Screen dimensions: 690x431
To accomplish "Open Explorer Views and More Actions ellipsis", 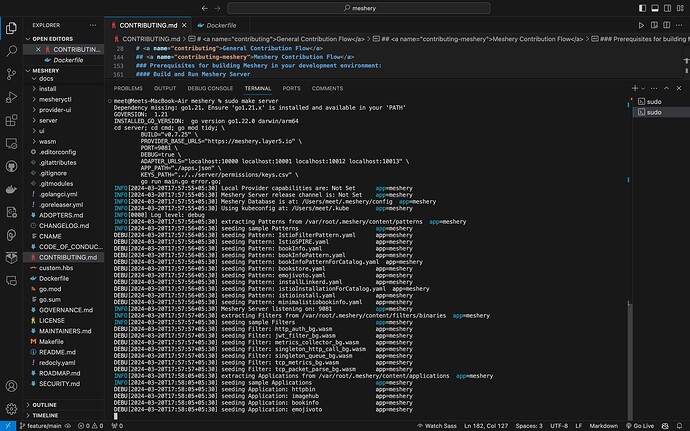I will pos(93,25).
